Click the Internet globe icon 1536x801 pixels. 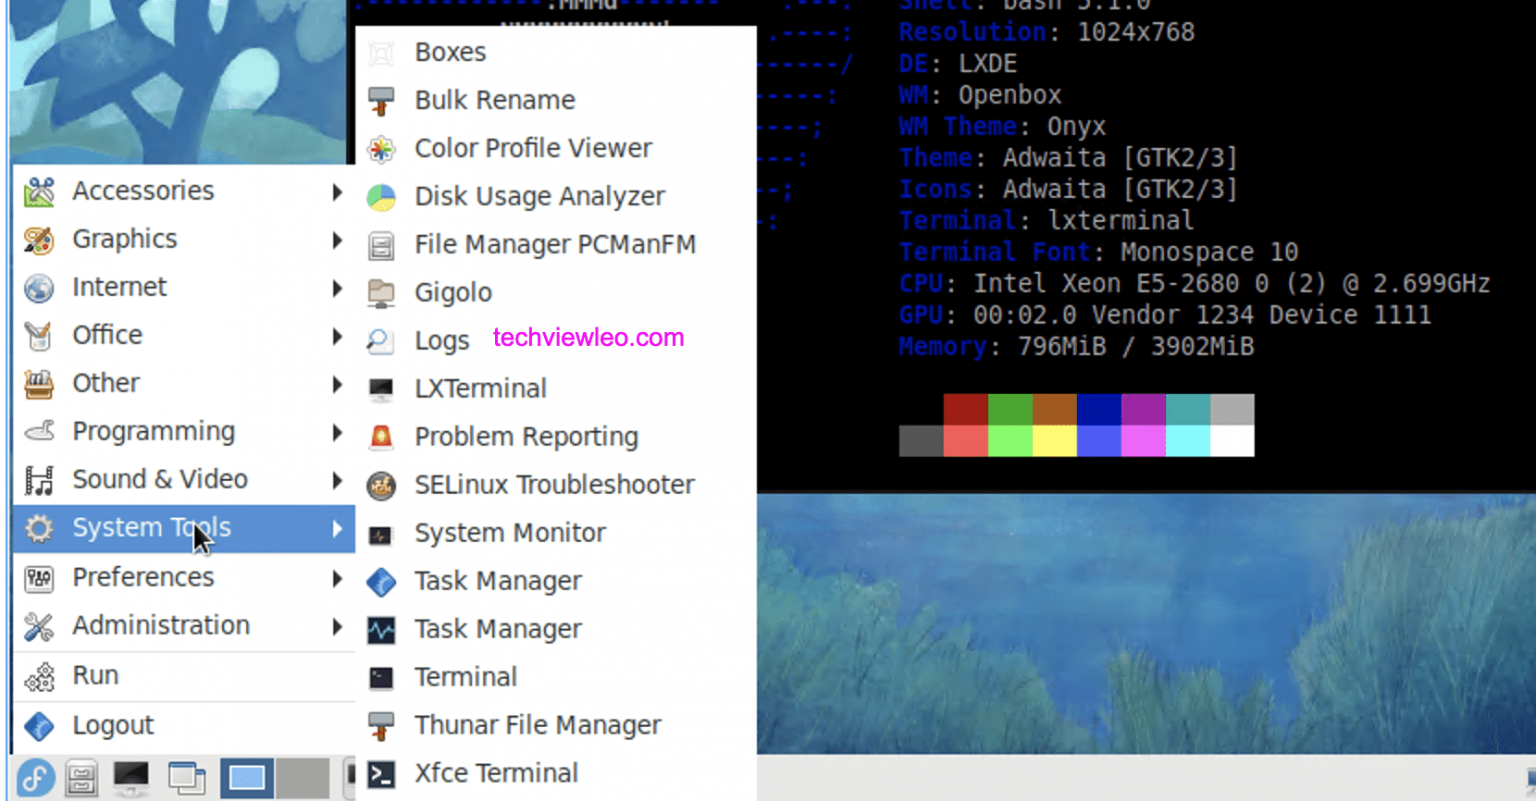(x=39, y=287)
